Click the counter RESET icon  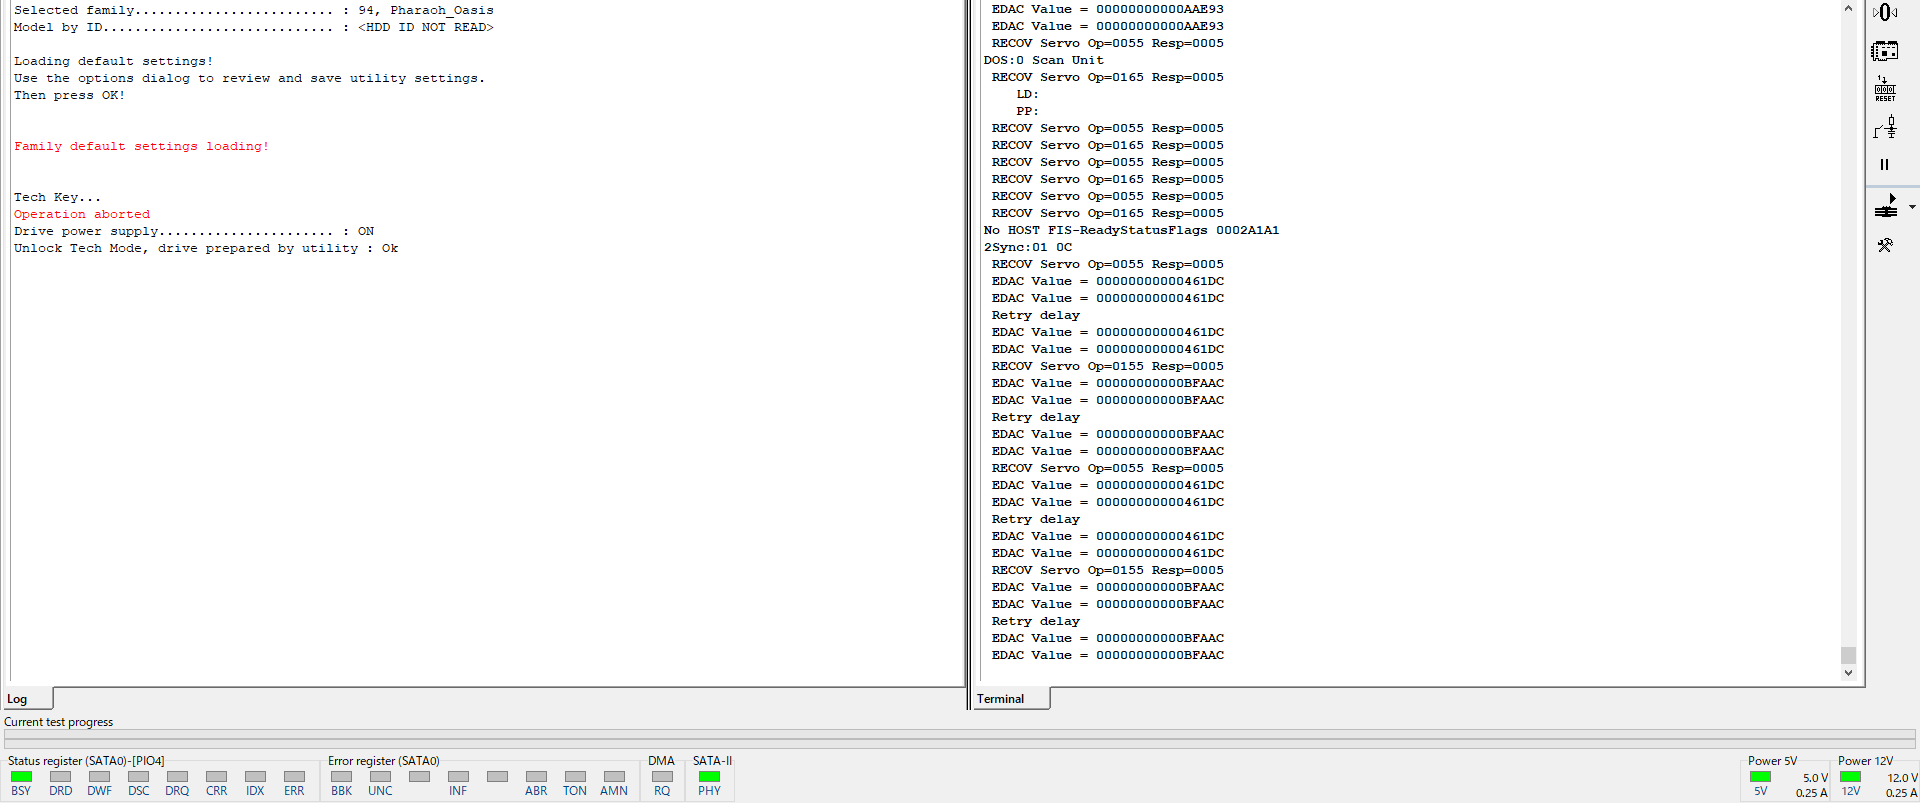(x=1885, y=89)
